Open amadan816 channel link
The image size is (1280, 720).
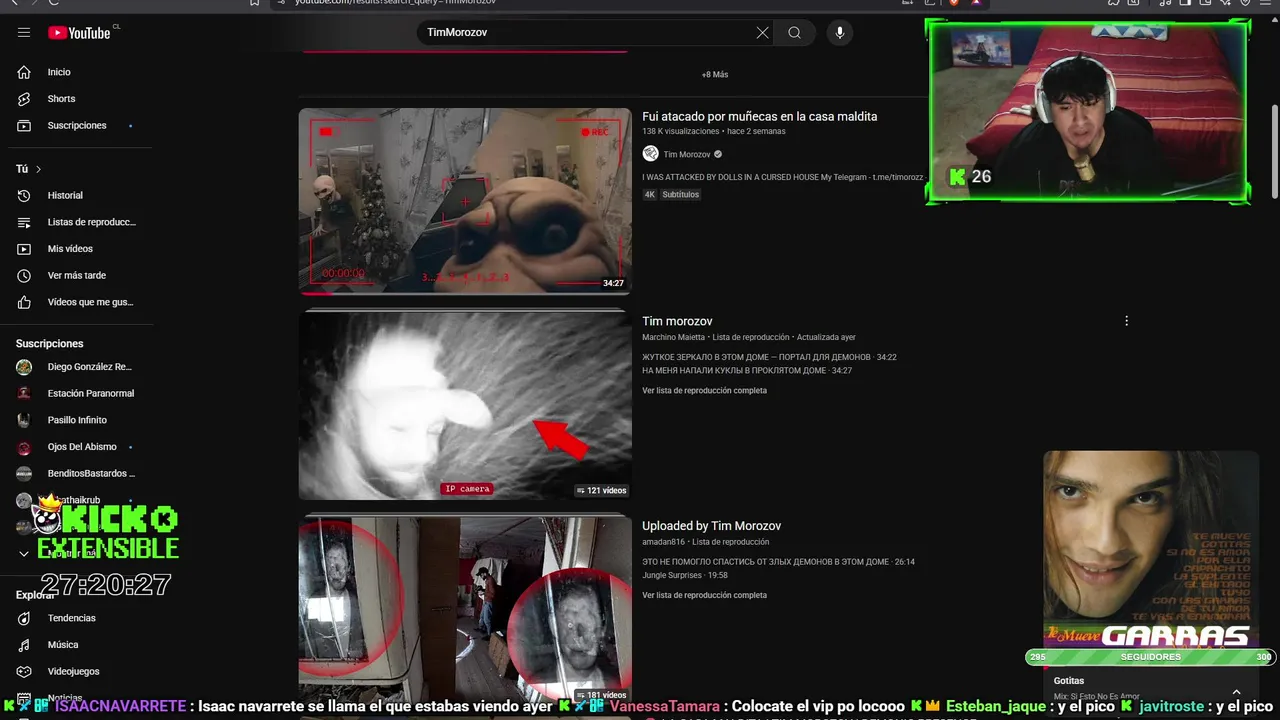(x=663, y=542)
